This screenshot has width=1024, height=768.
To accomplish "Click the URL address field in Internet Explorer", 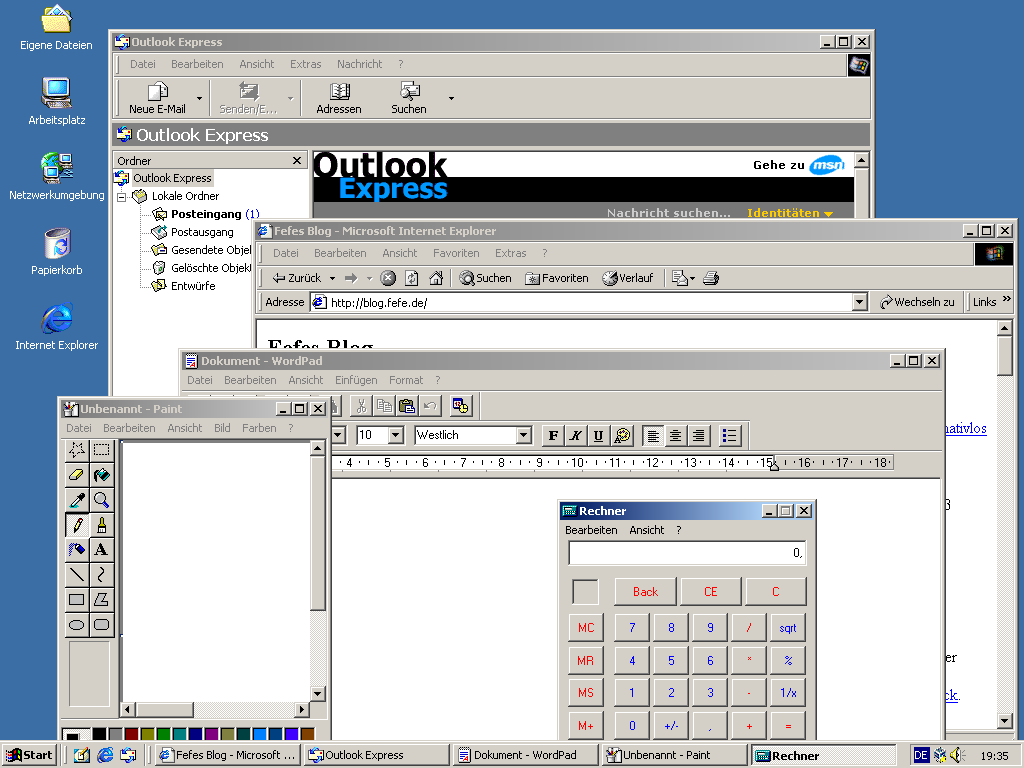I will pos(581,302).
